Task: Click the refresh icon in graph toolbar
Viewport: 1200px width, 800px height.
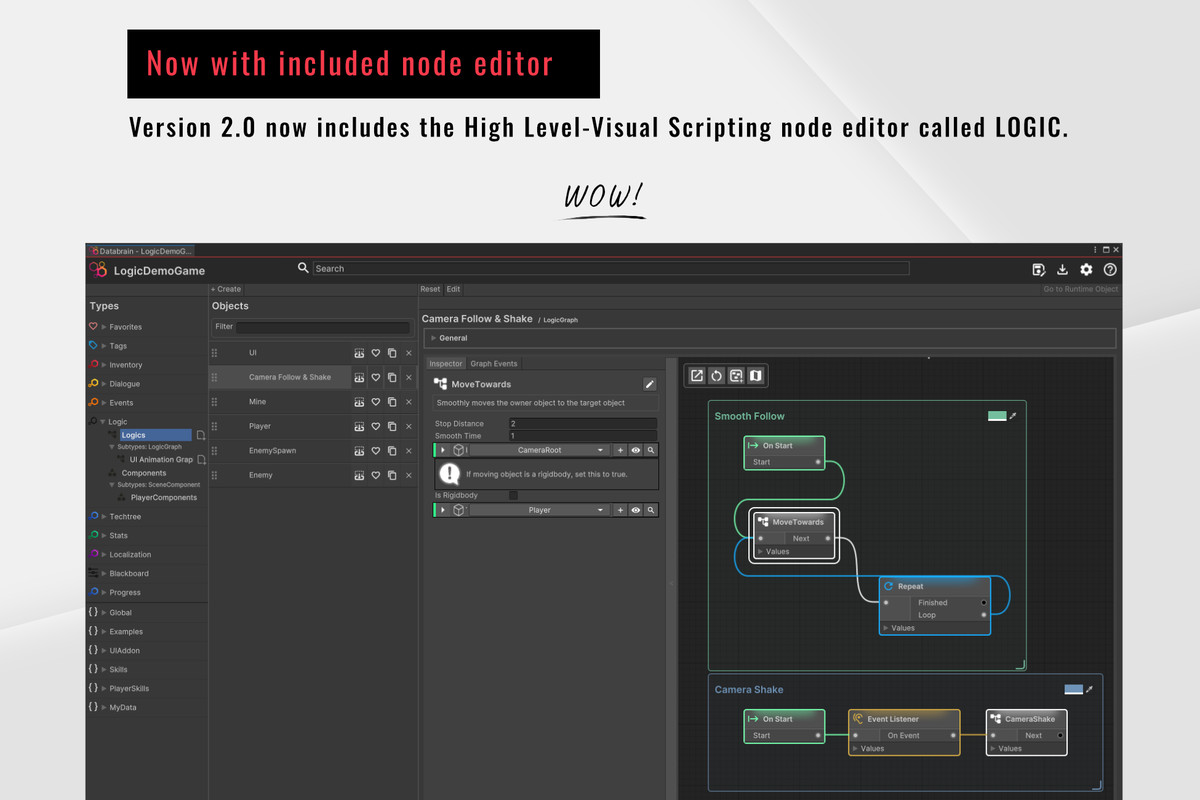Action: click(x=717, y=376)
